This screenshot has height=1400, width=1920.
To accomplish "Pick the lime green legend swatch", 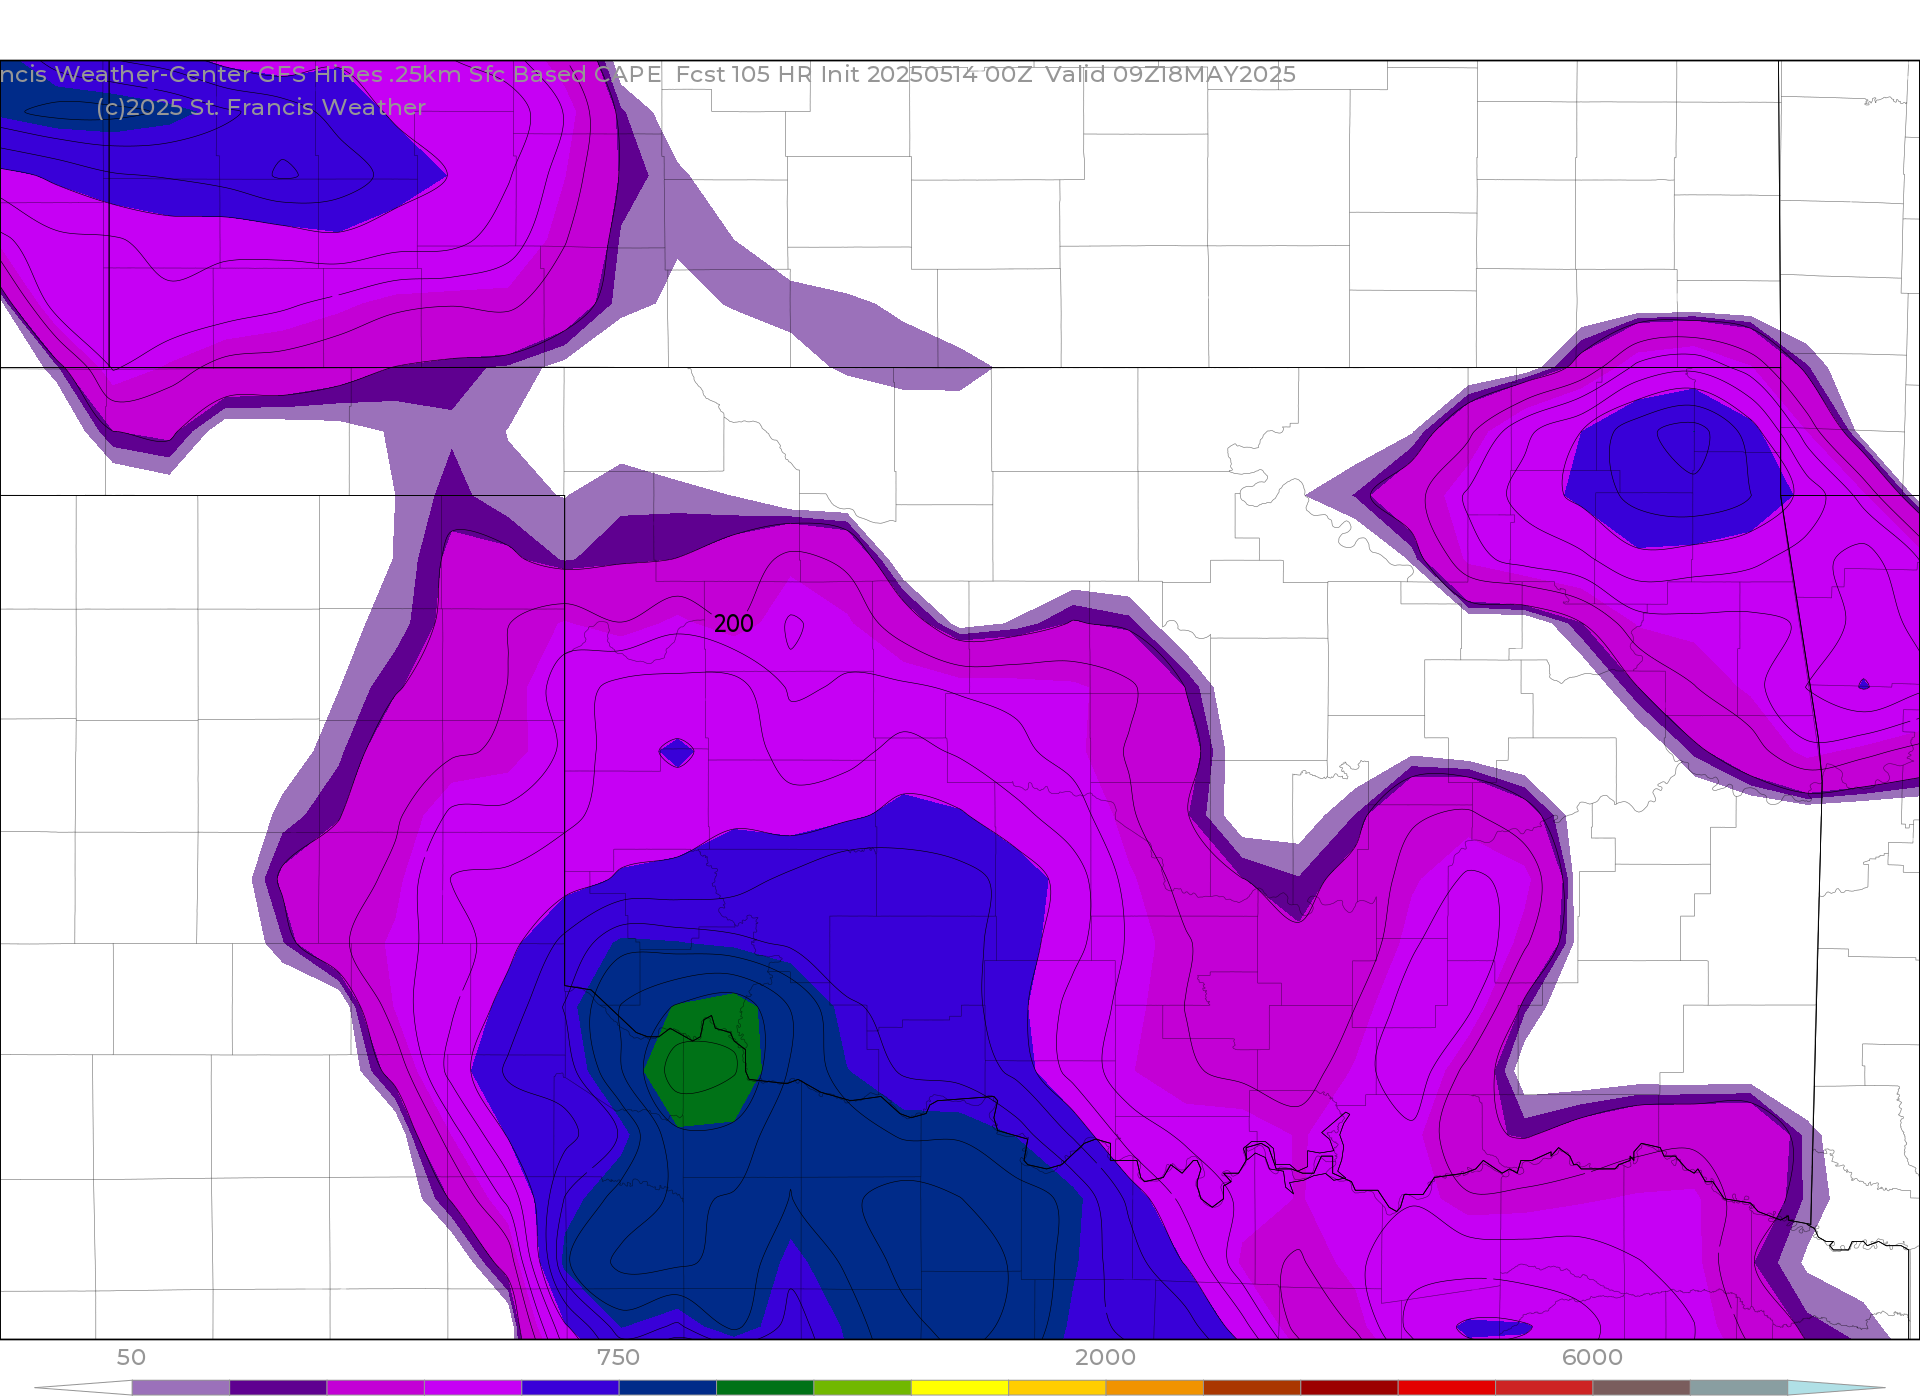I will [862, 1388].
